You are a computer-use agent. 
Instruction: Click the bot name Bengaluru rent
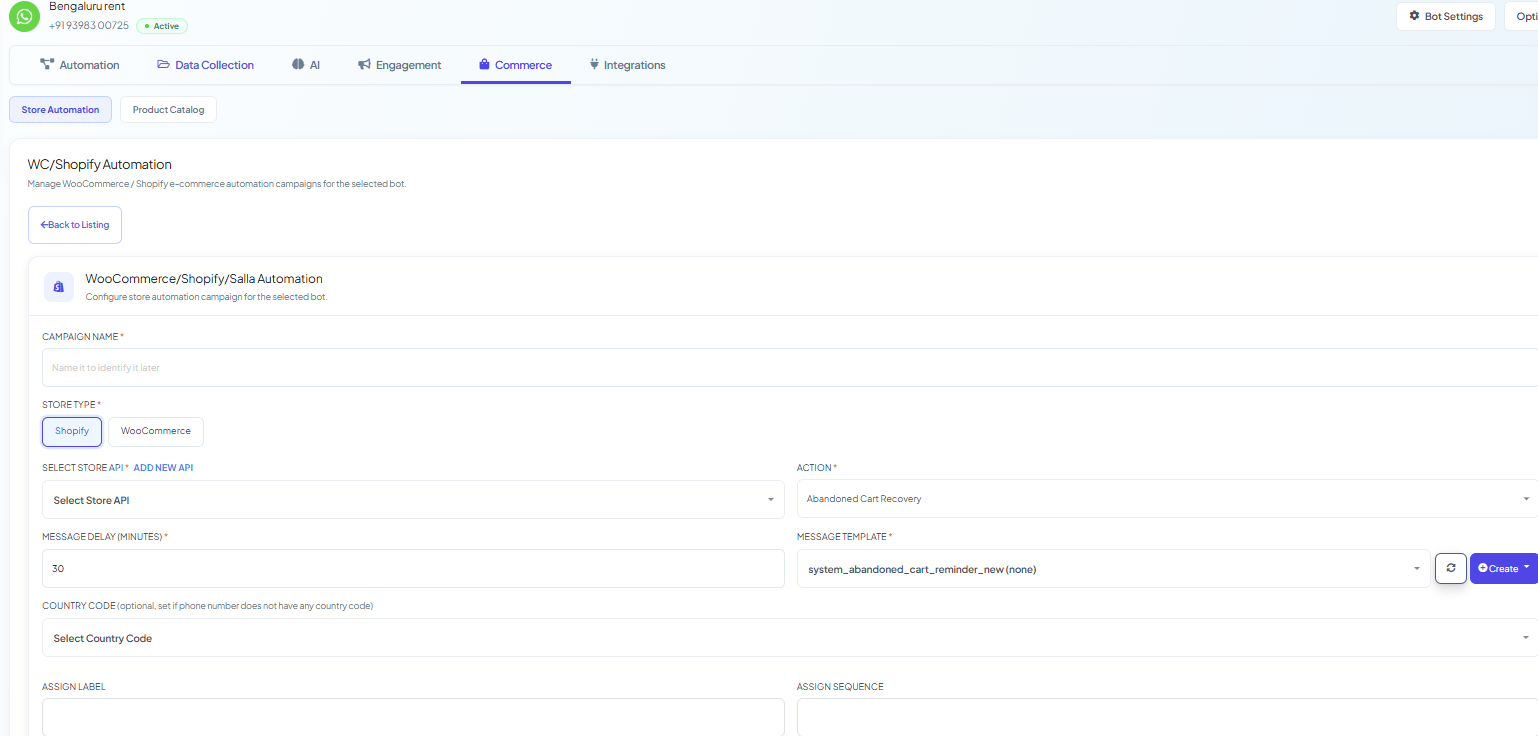(87, 6)
